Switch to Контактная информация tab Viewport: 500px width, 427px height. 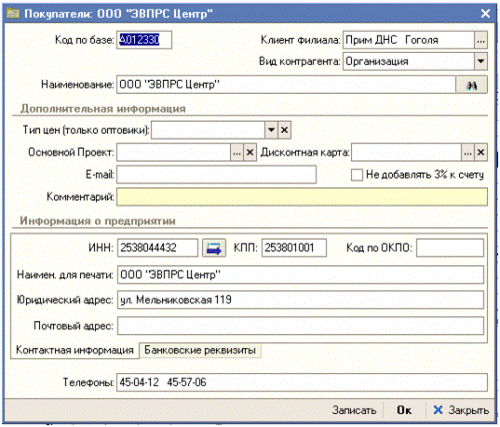coord(75,350)
